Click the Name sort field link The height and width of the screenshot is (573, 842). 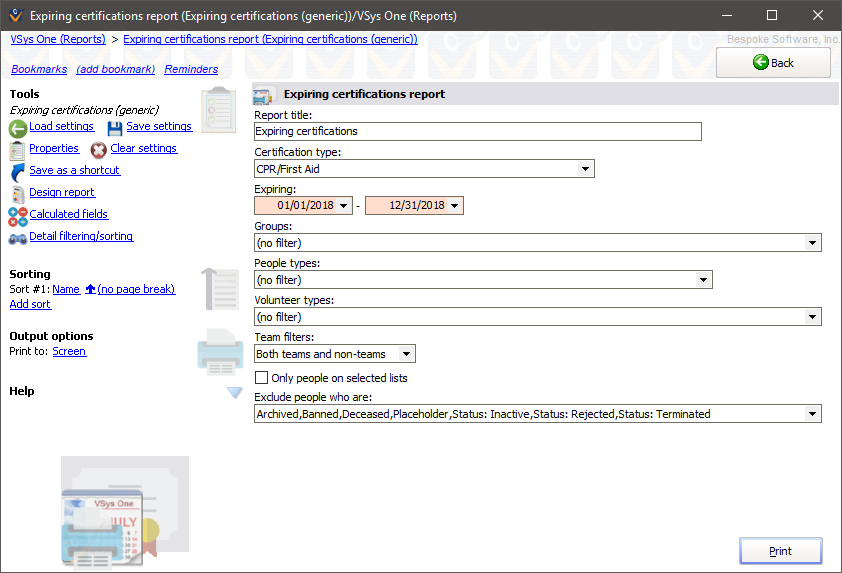[x=66, y=289]
